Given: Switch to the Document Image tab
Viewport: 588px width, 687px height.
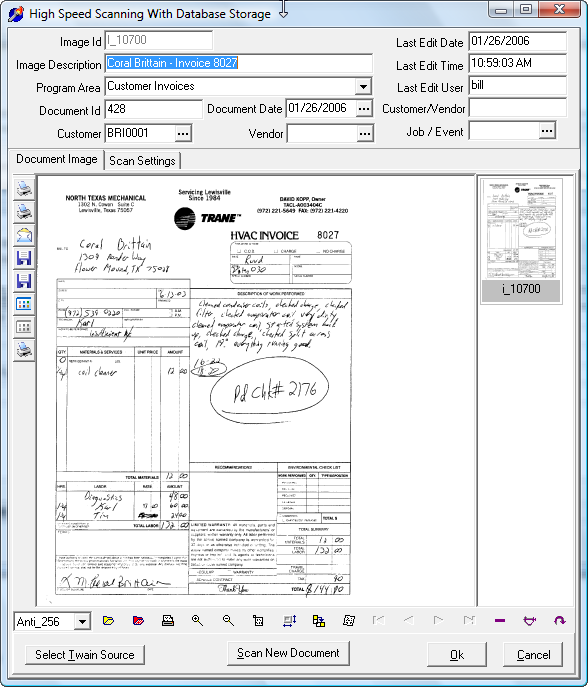Looking at the screenshot, I should coord(57,159).
